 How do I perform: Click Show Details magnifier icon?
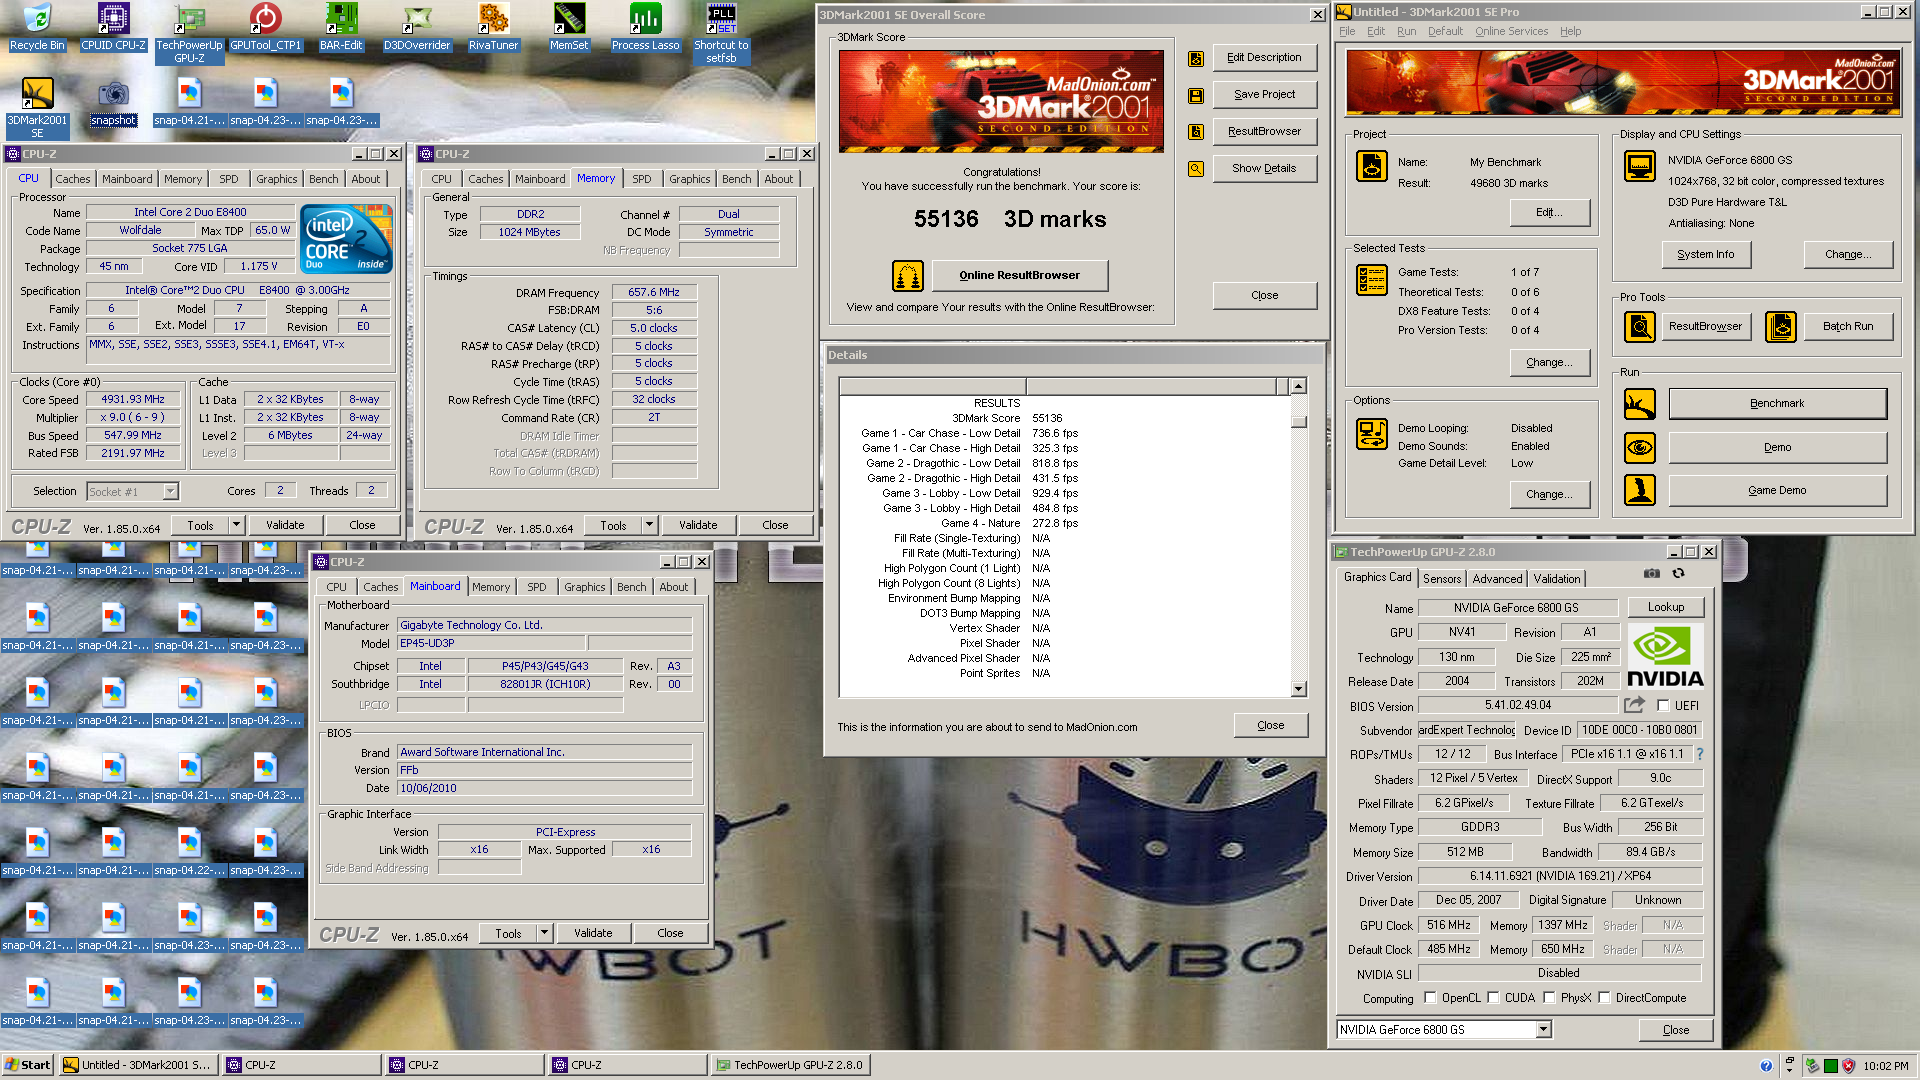click(1195, 169)
